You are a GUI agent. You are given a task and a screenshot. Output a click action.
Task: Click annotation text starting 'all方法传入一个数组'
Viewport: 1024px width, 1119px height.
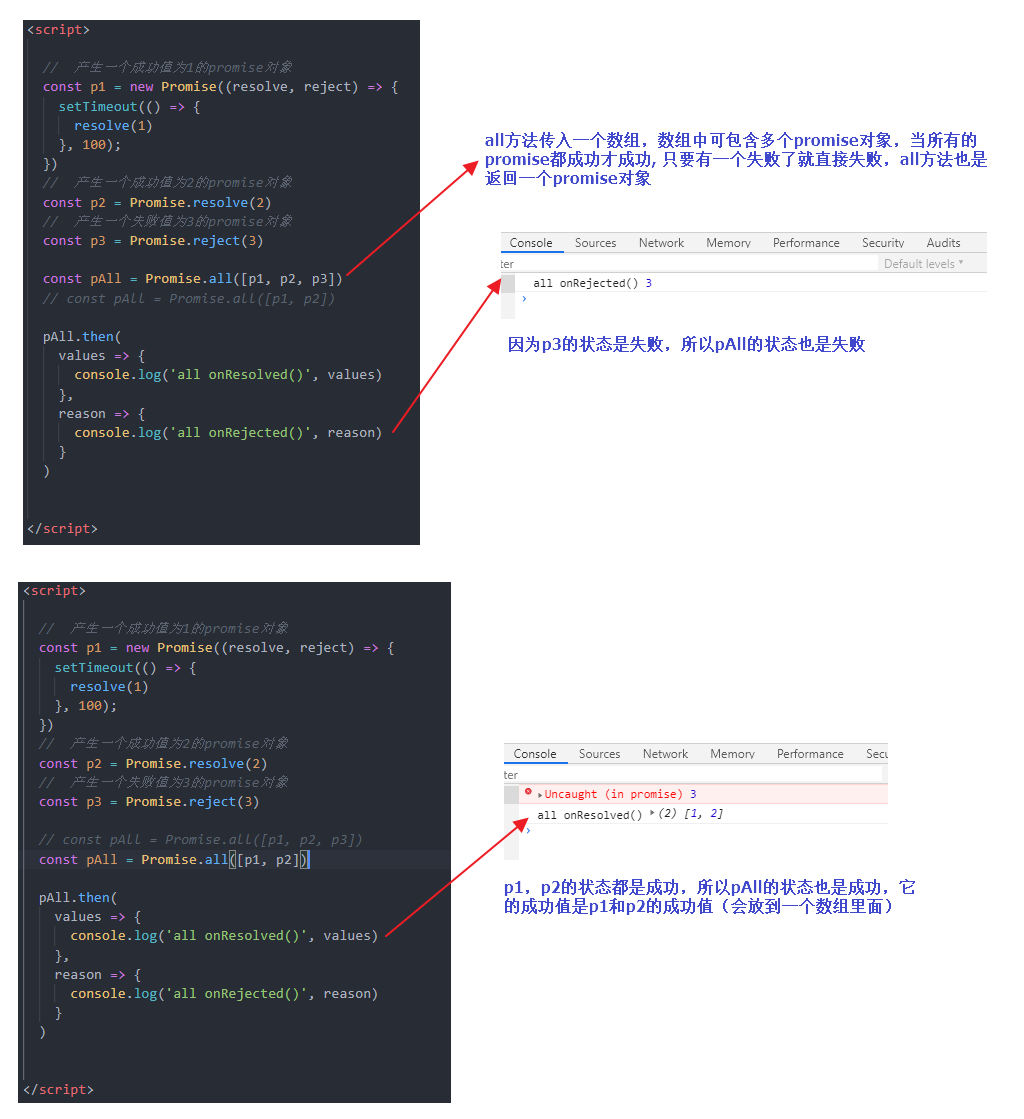click(736, 159)
